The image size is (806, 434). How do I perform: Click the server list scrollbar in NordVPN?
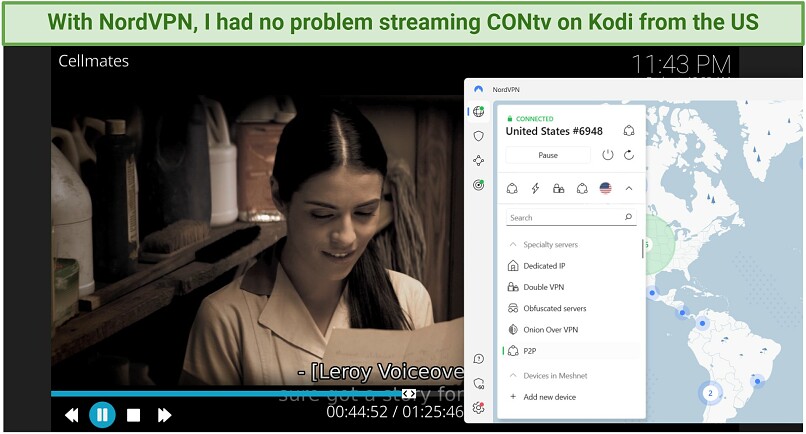point(643,248)
